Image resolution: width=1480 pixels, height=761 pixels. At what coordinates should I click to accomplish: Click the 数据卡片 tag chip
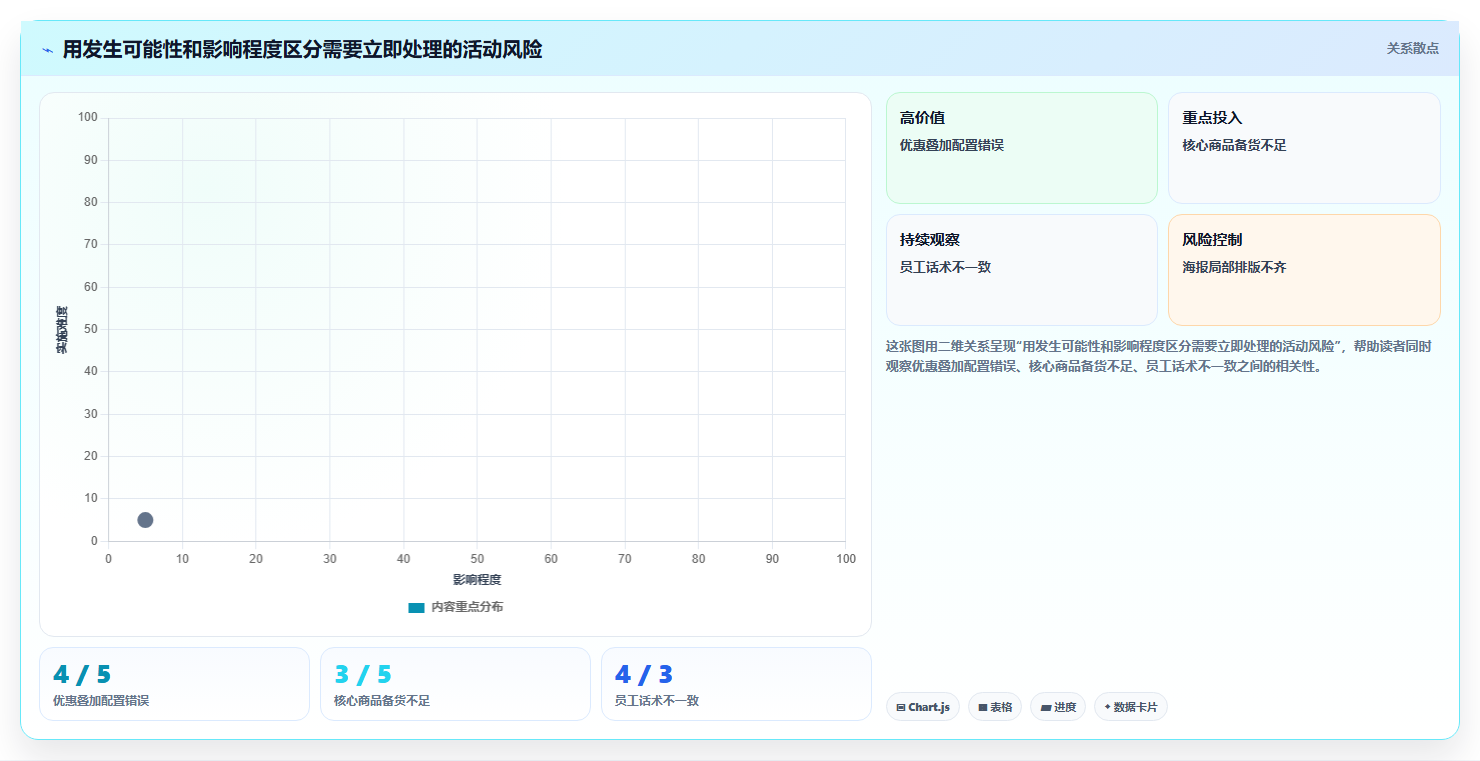coord(1131,707)
